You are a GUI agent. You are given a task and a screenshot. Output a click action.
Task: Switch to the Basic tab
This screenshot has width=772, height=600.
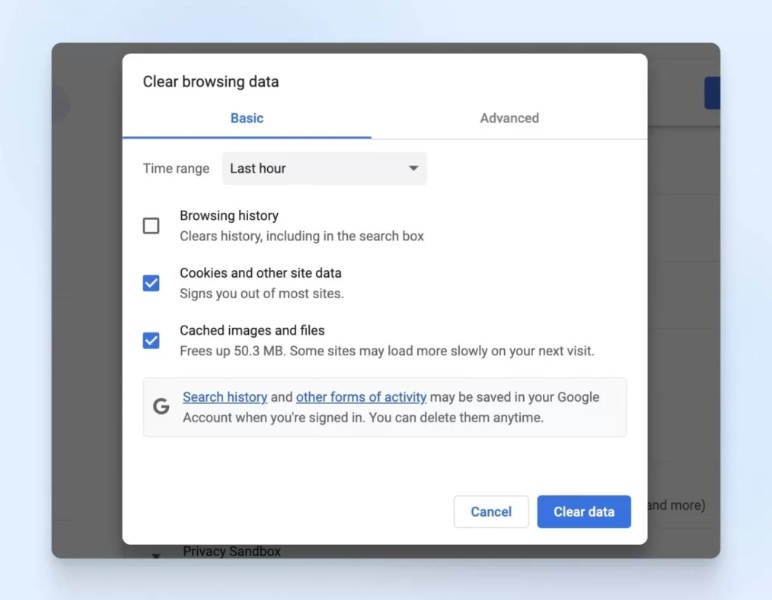coord(247,118)
